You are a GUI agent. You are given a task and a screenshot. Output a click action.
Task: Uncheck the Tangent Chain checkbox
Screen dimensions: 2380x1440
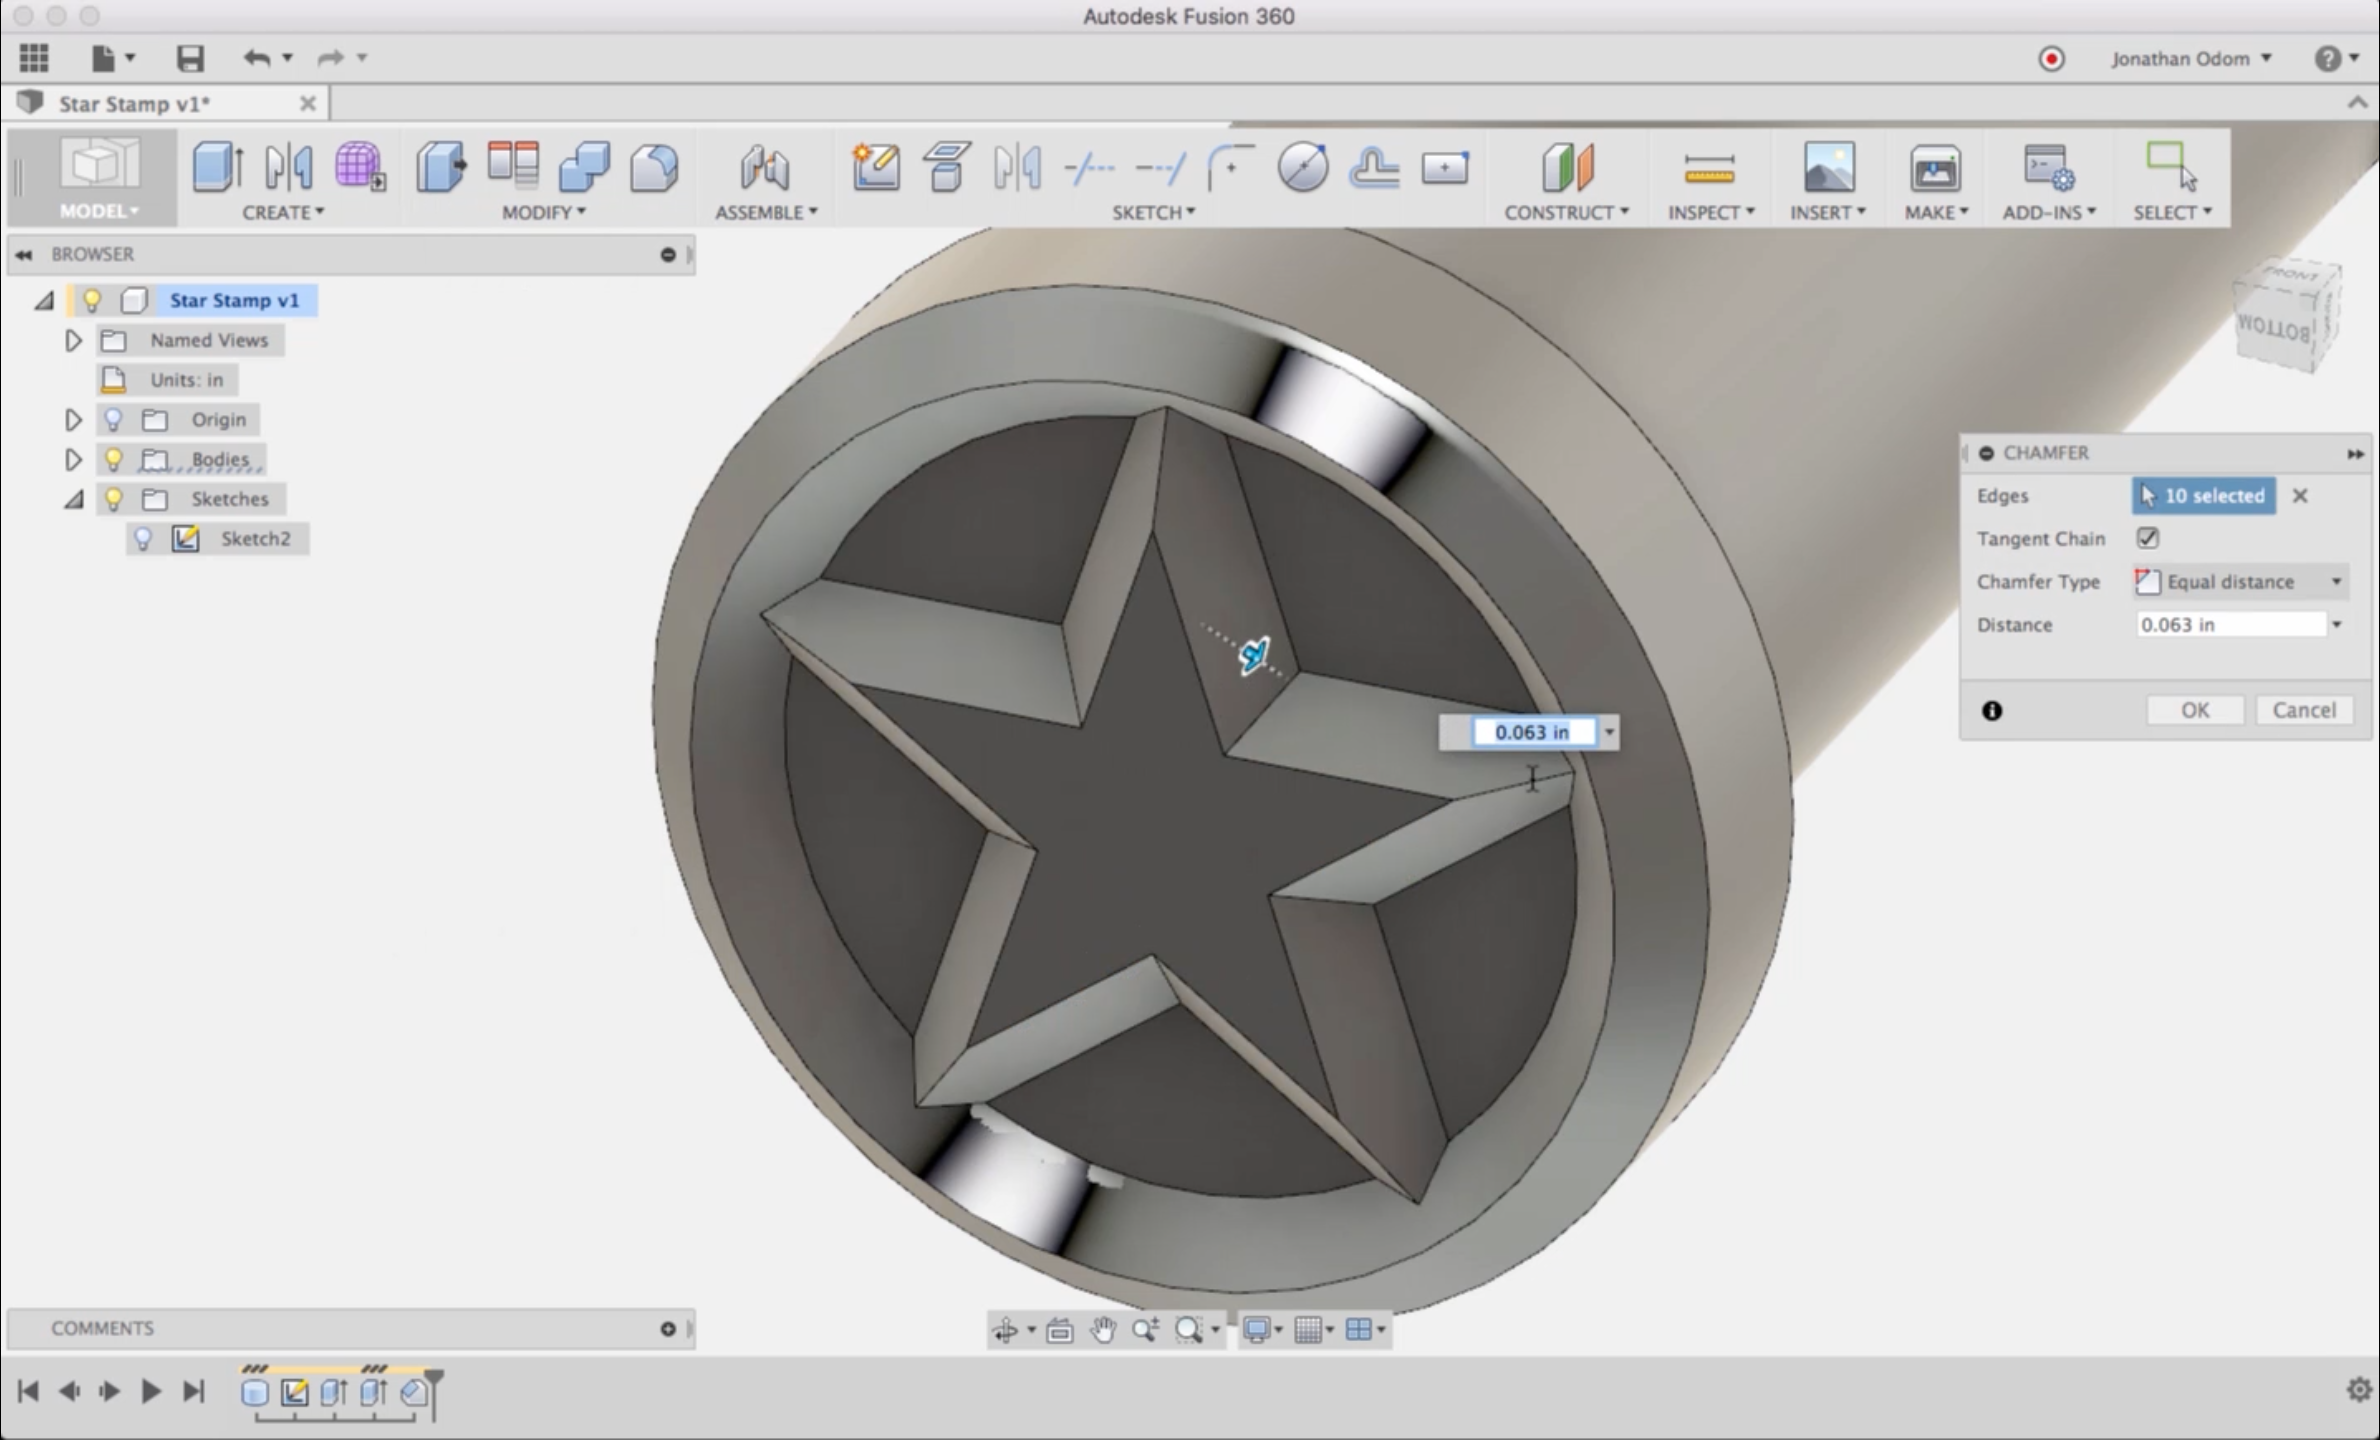[x=2147, y=538]
